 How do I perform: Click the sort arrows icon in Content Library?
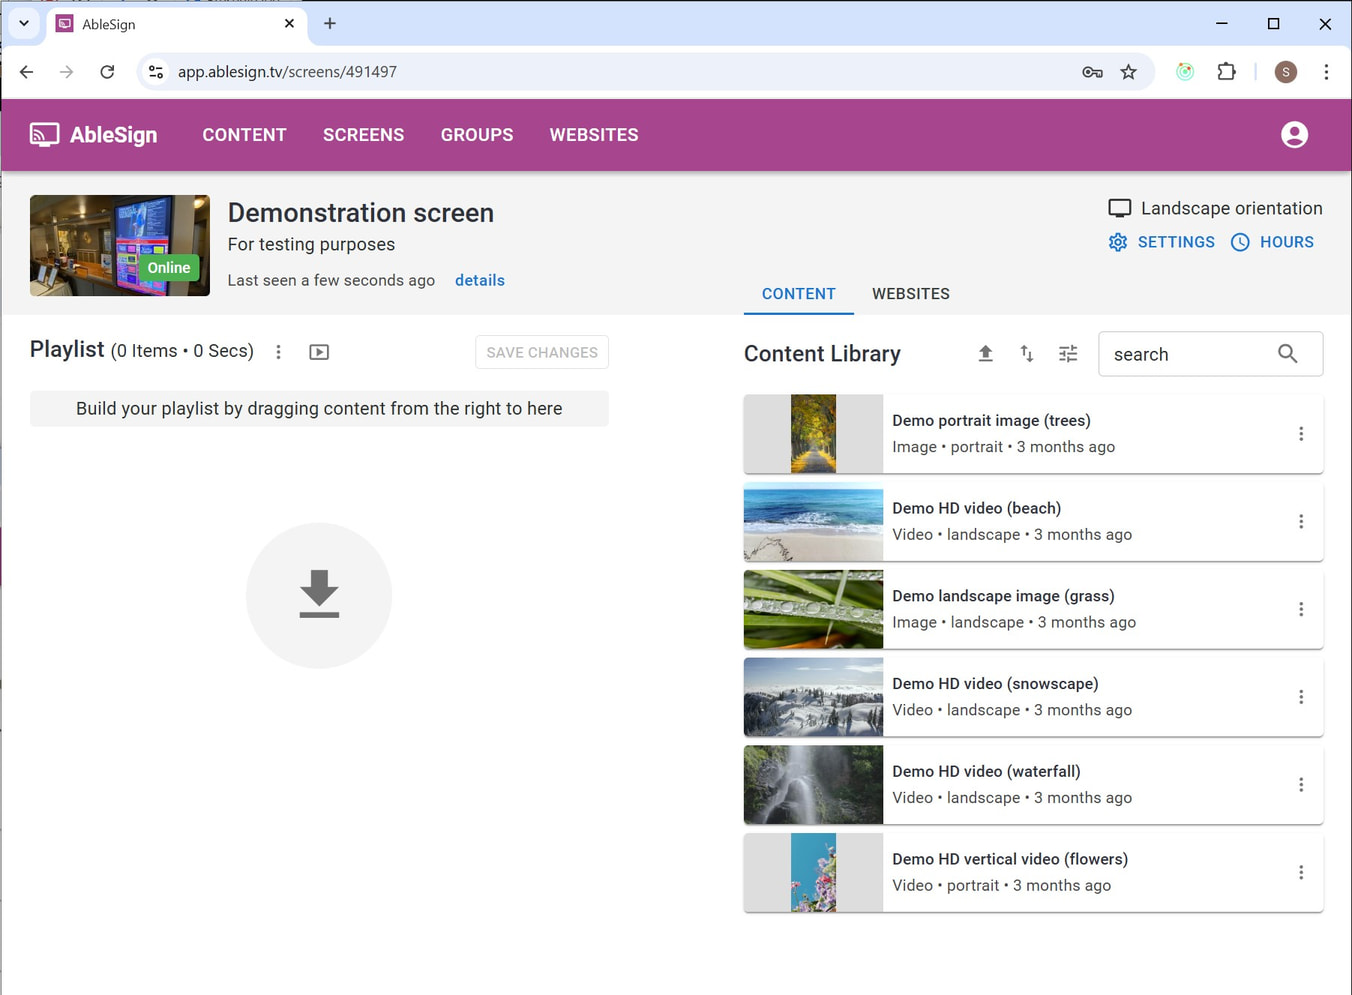point(1027,354)
